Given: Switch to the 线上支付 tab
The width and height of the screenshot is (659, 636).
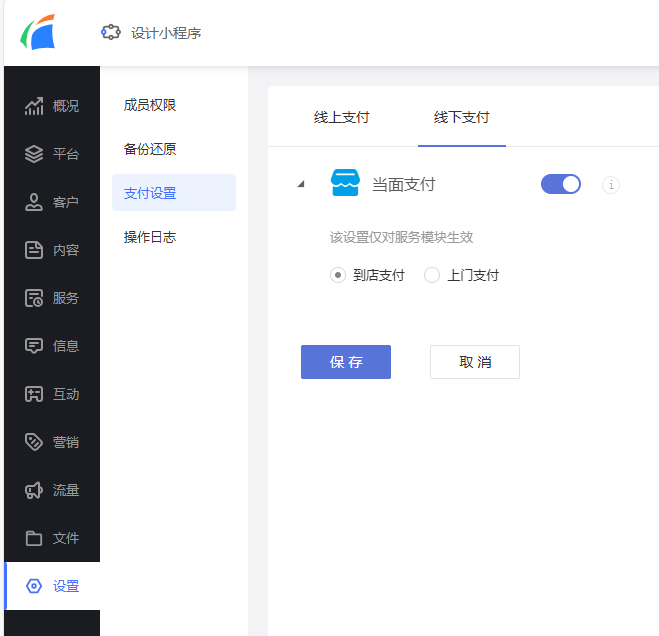Looking at the screenshot, I should (x=342, y=118).
